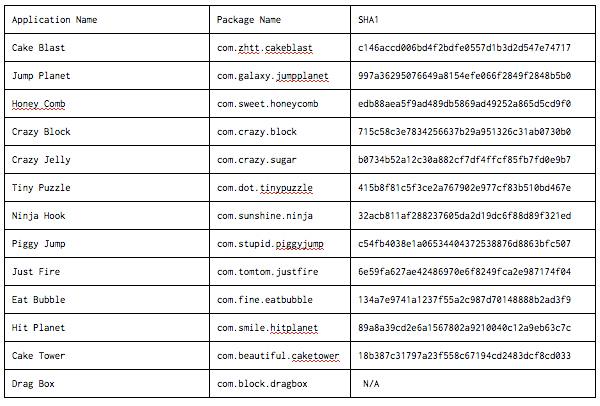Click the Package Name column header
The width and height of the screenshot is (600, 406).
coord(249,19)
